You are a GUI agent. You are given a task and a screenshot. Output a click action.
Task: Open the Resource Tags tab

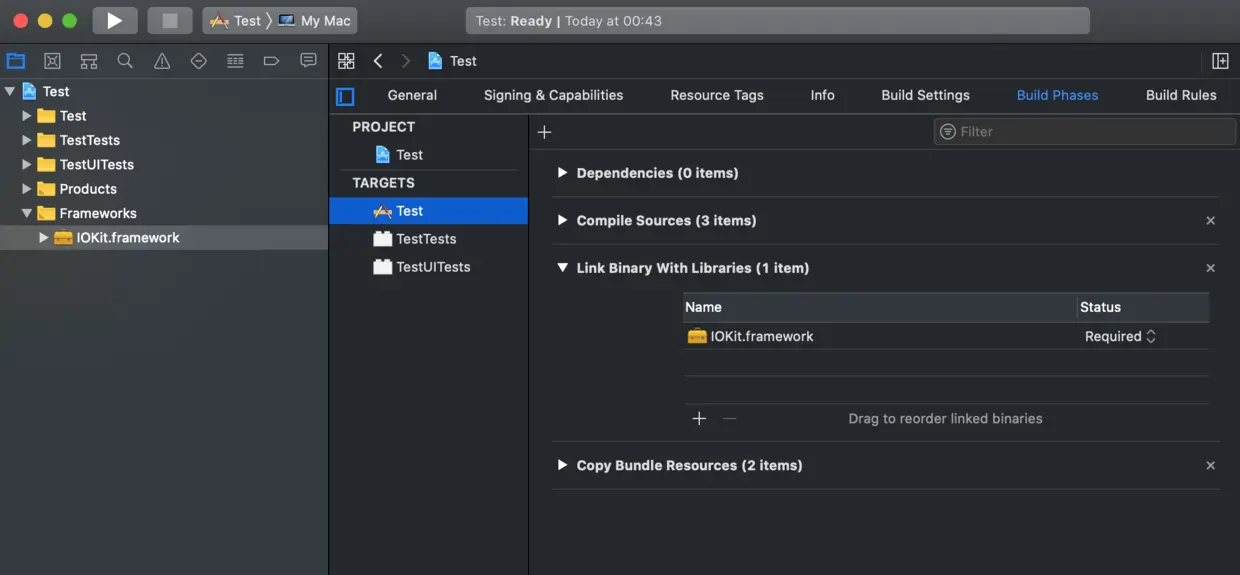(717, 95)
